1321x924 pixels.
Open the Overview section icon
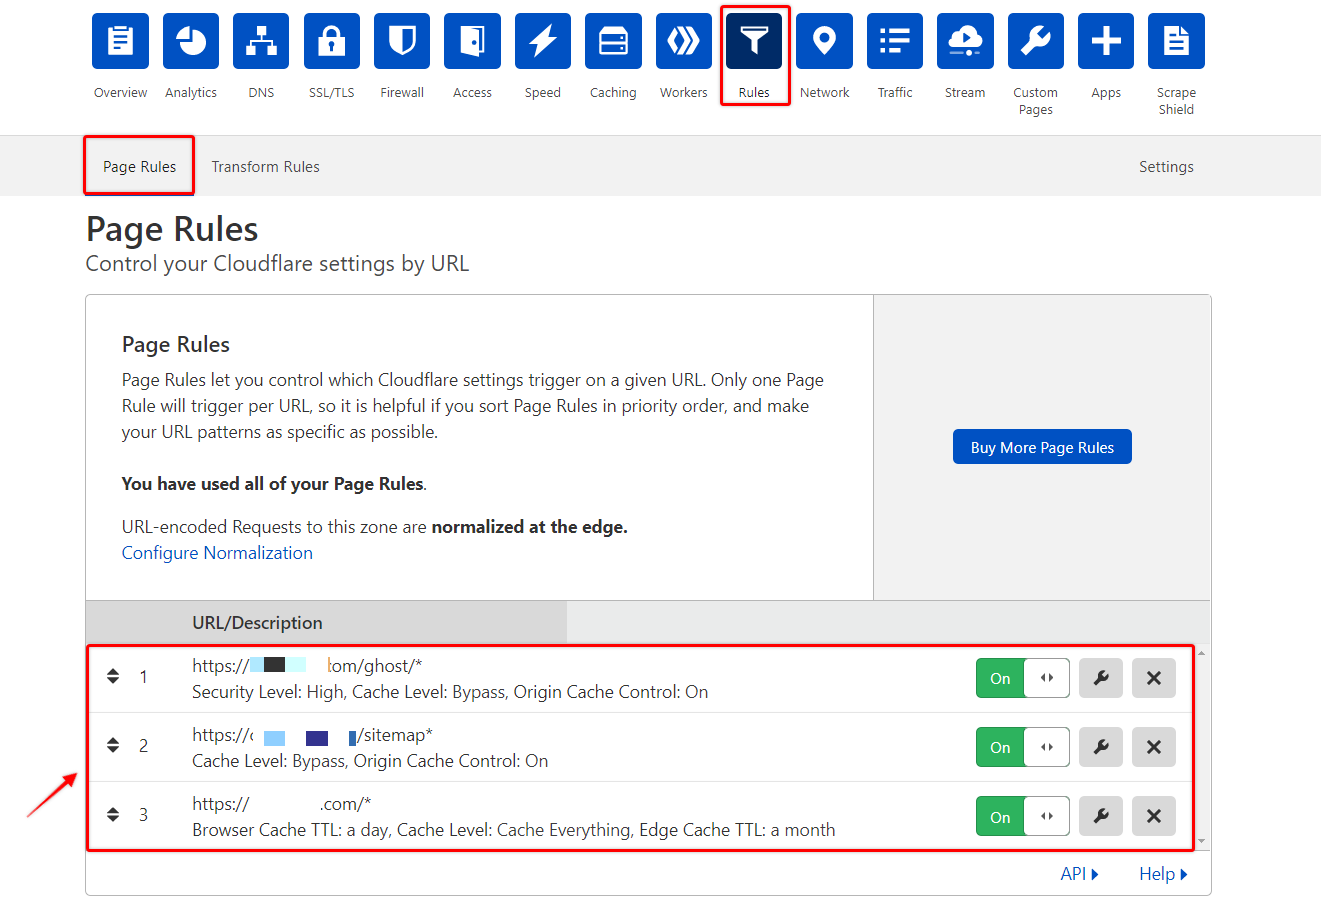pos(120,41)
